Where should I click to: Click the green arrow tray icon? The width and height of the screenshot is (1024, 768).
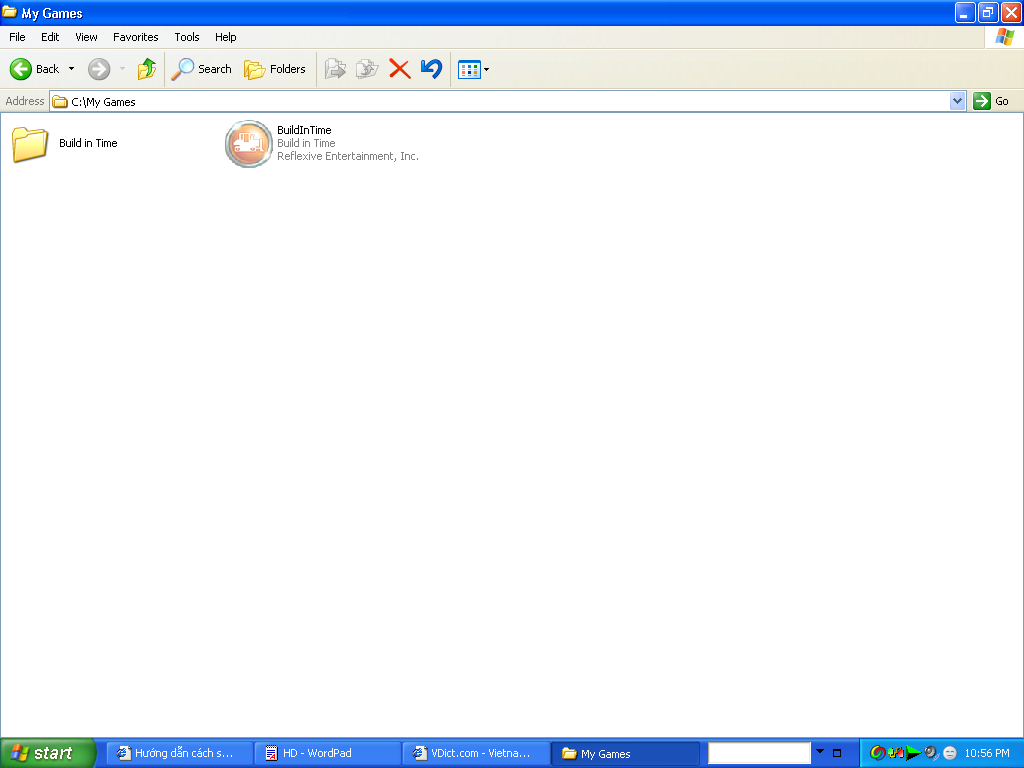coord(913,753)
